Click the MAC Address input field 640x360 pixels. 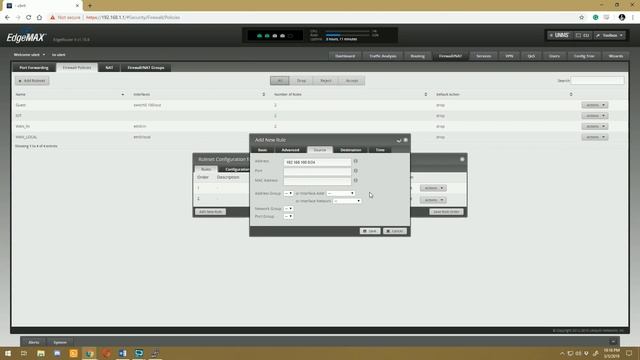(x=317, y=180)
